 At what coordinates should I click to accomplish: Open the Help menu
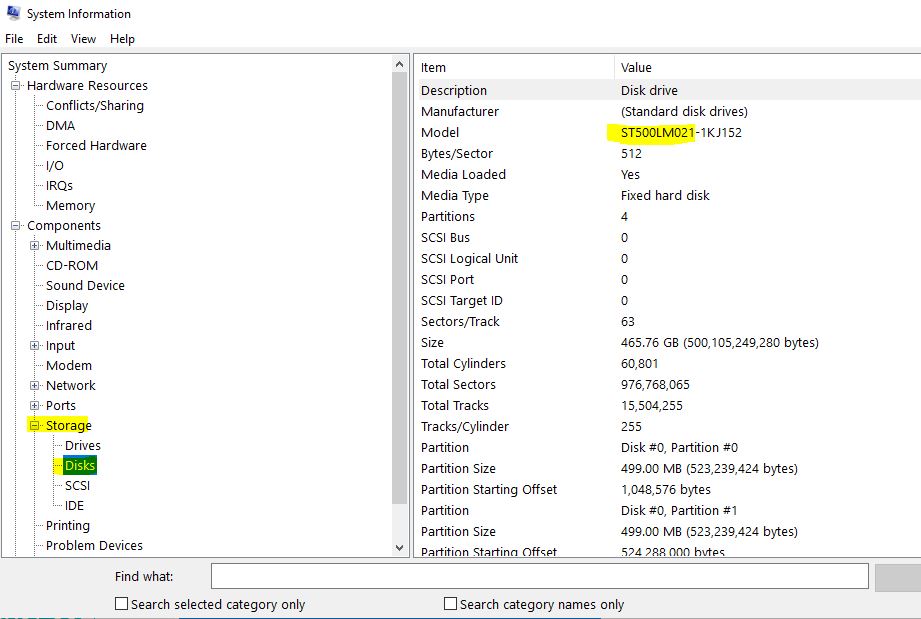click(122, 39)
